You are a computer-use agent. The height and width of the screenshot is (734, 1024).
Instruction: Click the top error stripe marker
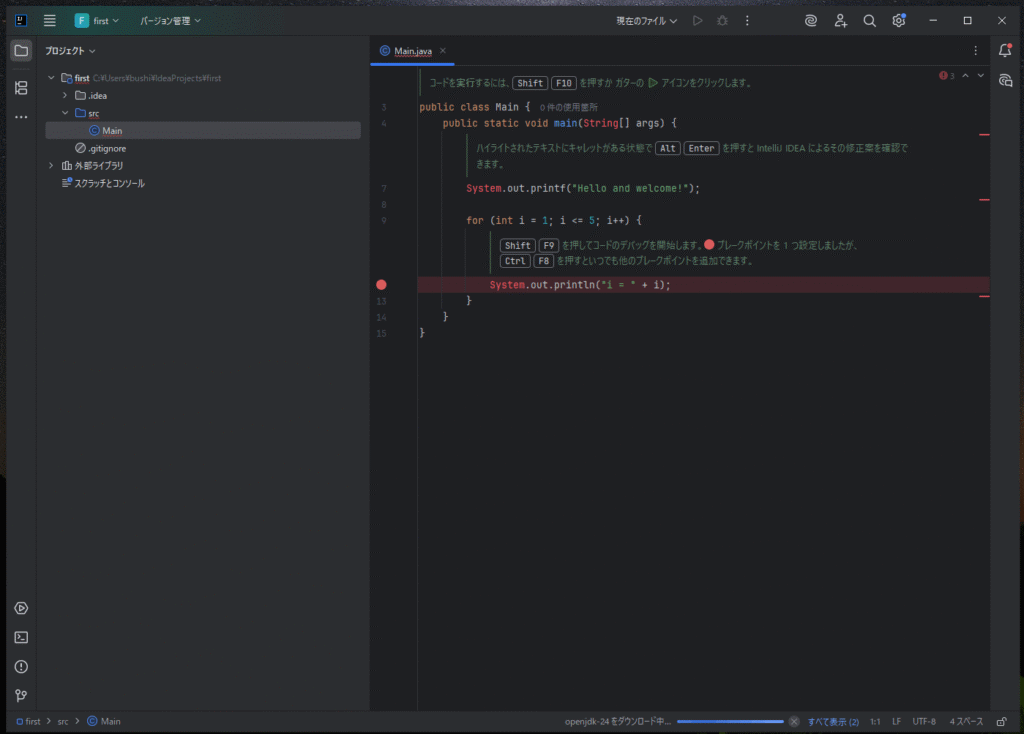984,135
